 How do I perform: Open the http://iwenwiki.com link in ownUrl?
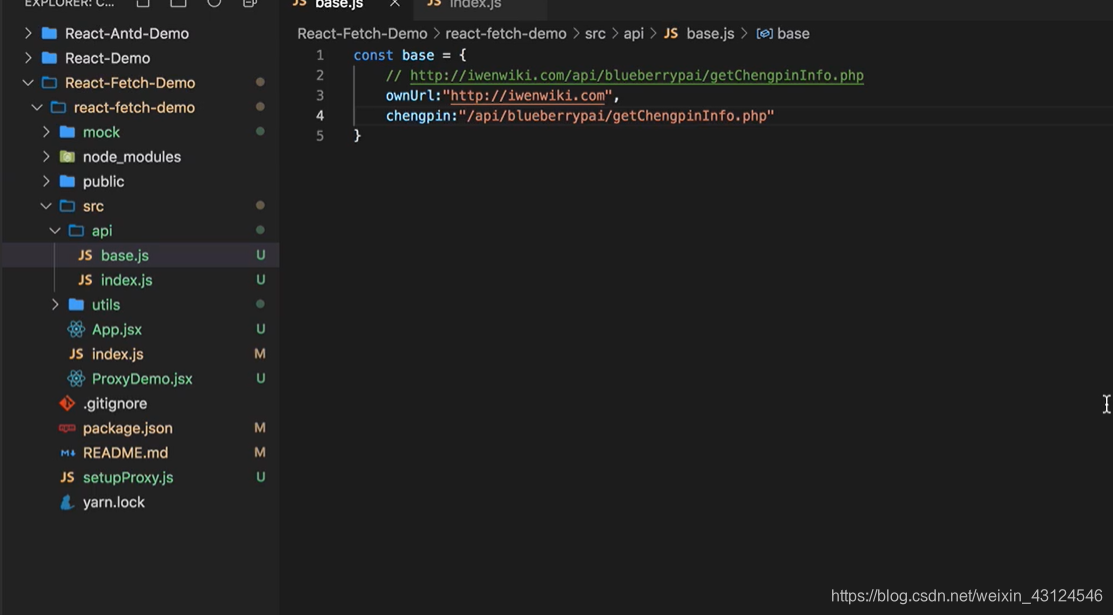click(x=527, y=96)
